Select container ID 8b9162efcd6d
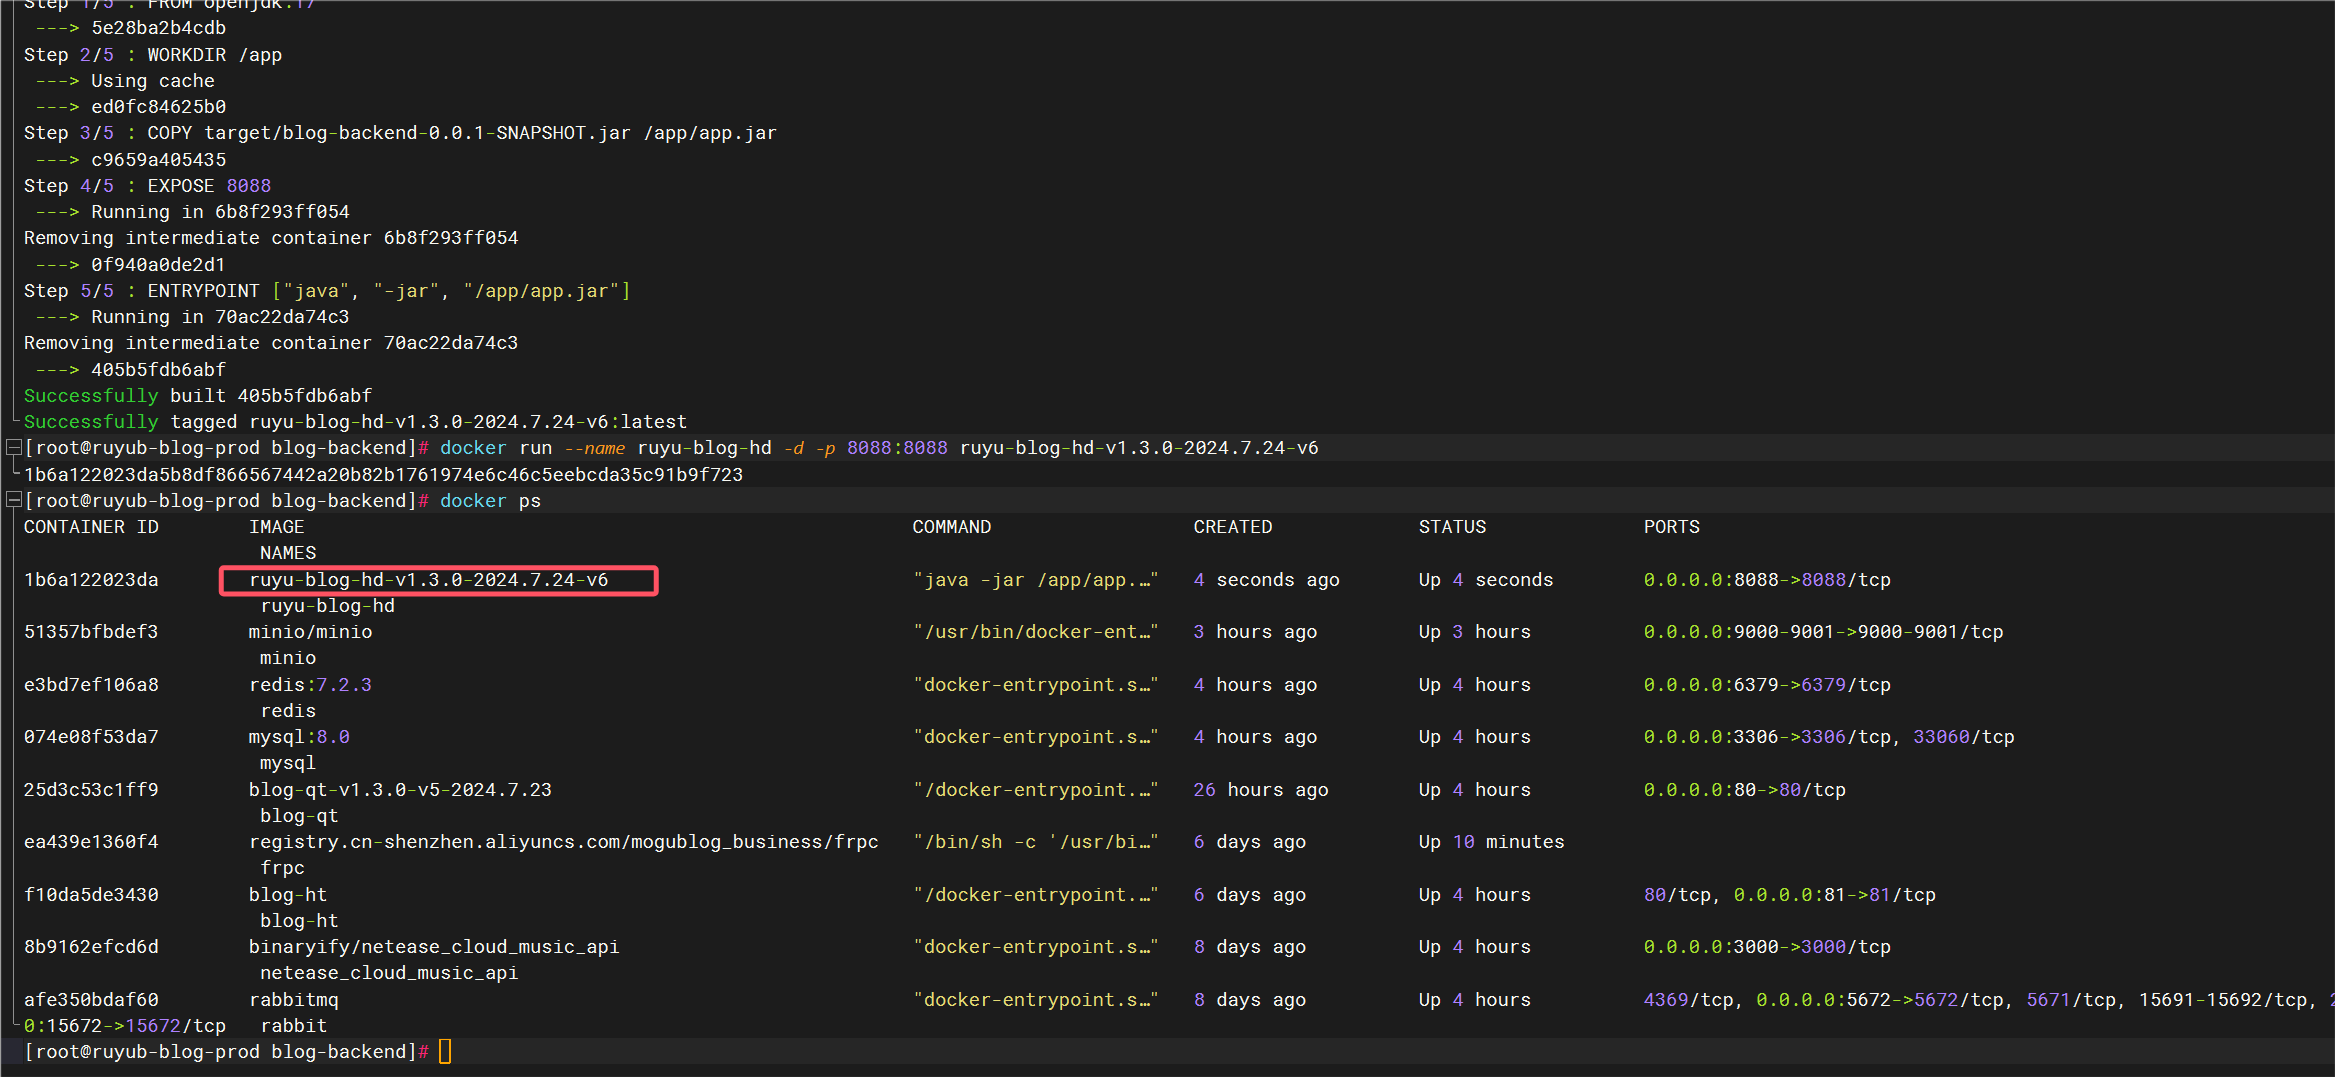The image size is (2335, 1077). point(91,947)
